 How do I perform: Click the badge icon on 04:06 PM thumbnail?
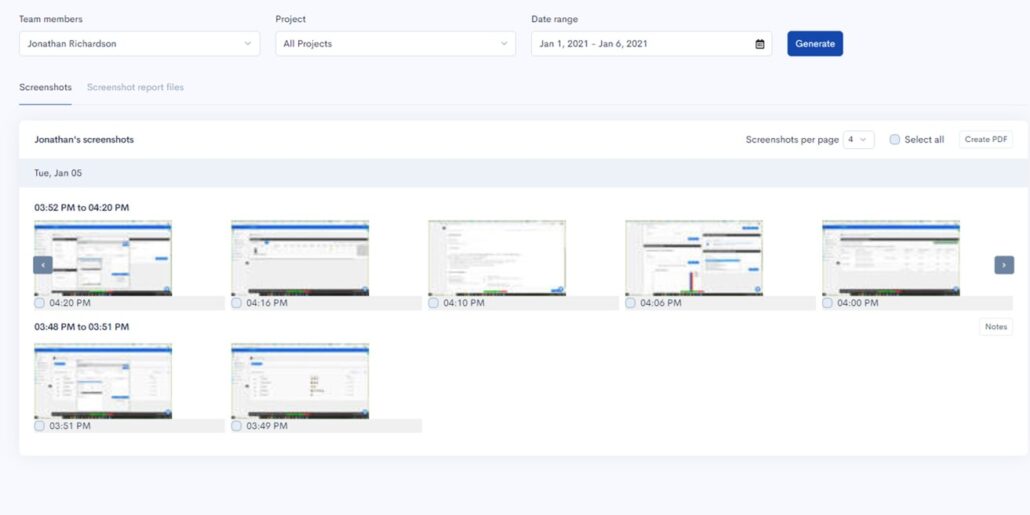coord(757,290)
